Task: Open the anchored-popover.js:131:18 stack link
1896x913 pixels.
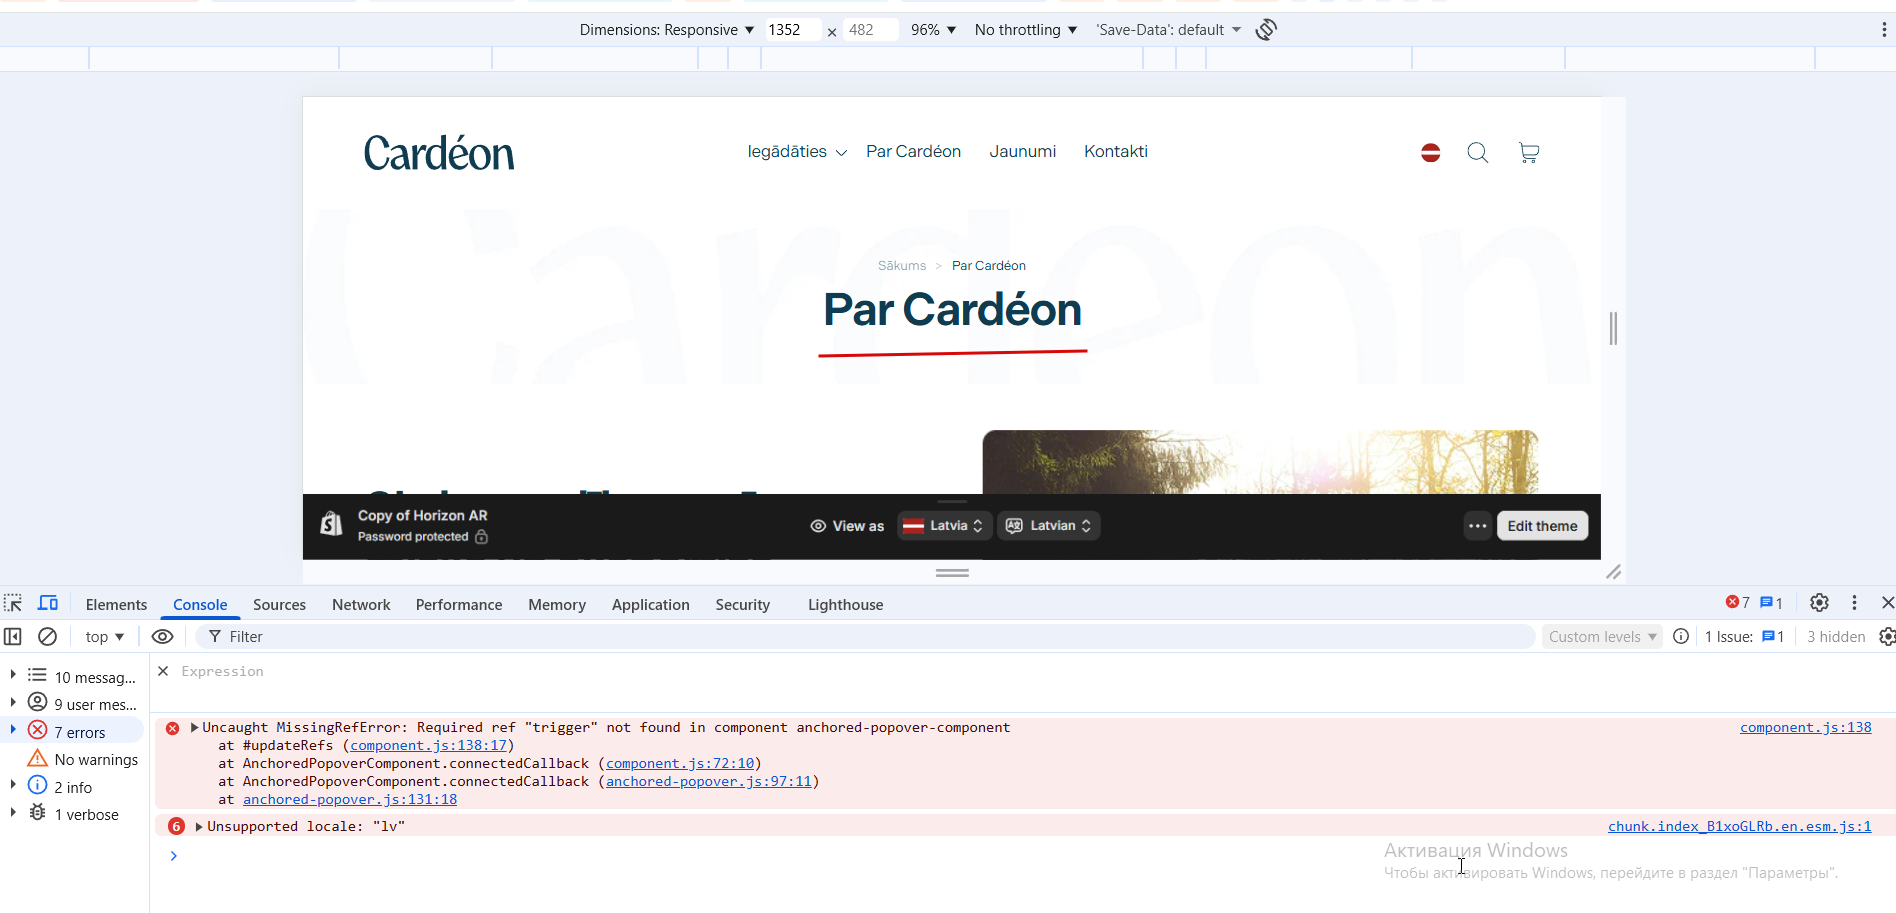Action: [x=350, y=800]
